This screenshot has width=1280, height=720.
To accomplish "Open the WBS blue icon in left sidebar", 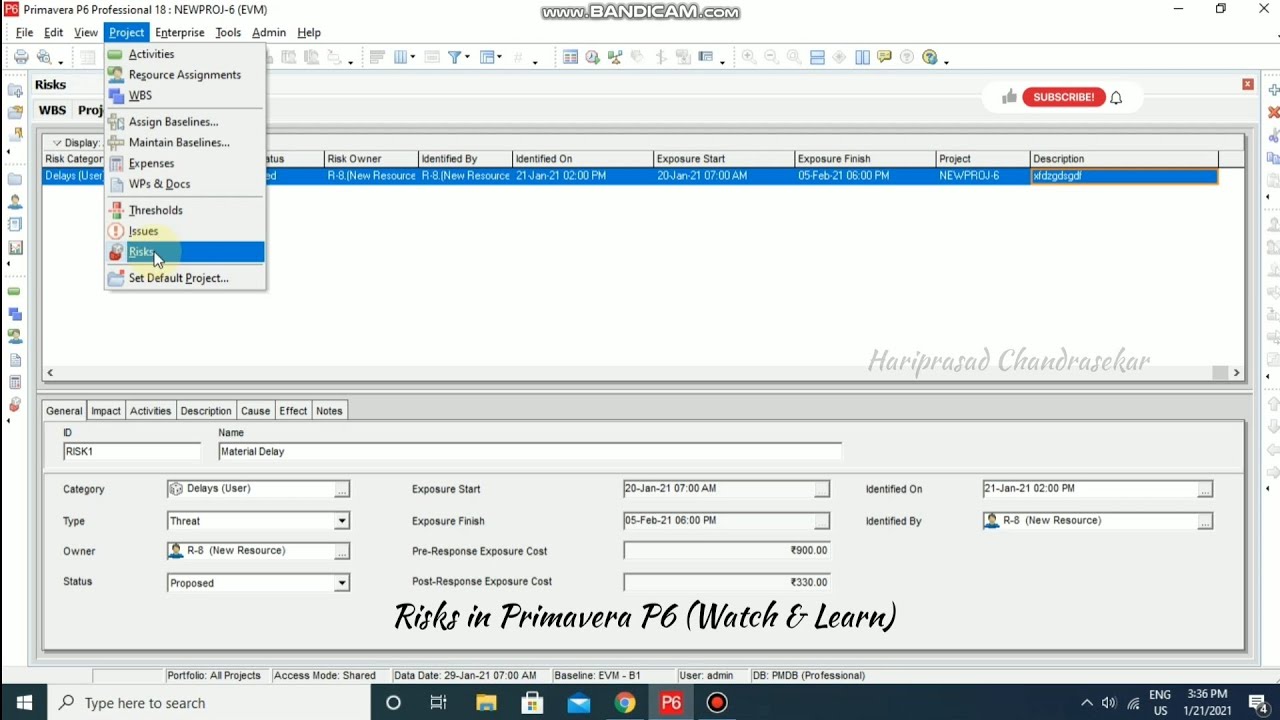I will tap(14, 315).
